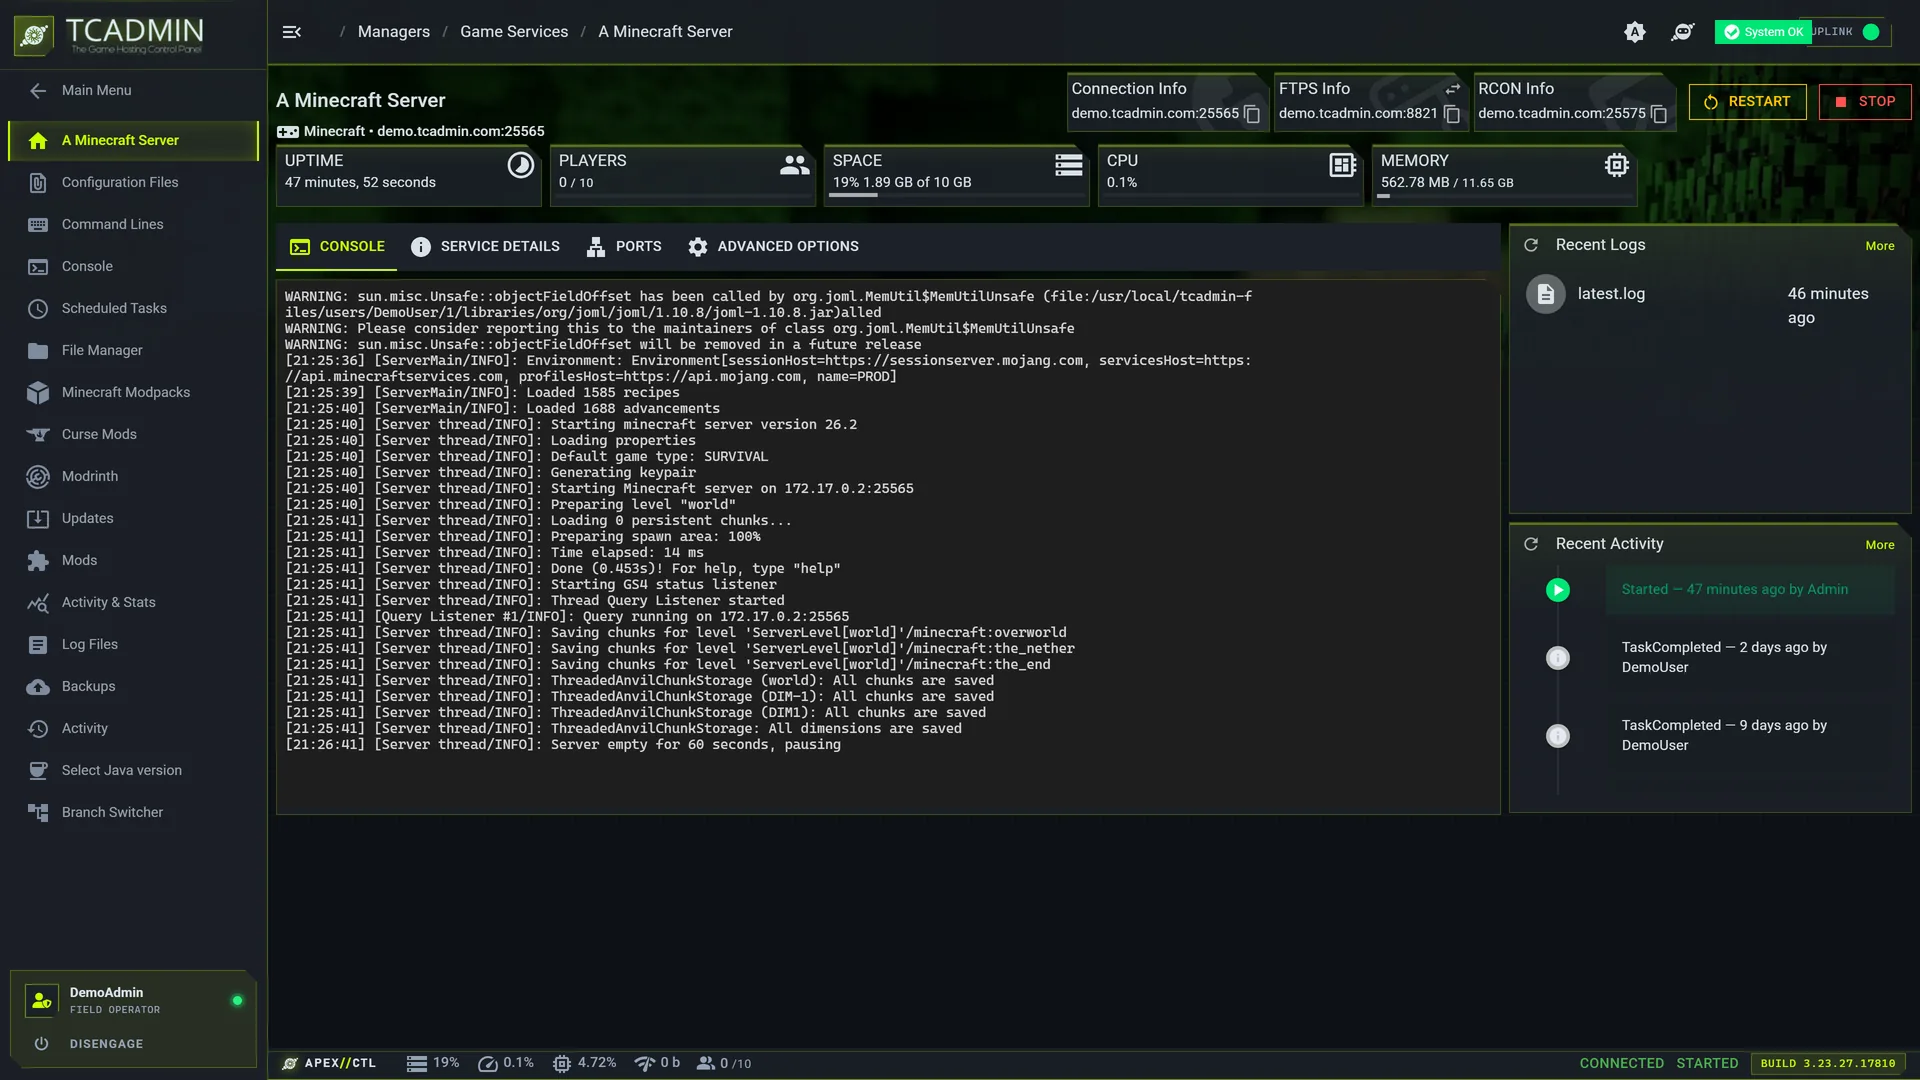
Task: Refresh the Recent Activity panel
Action: (1531, 544)
